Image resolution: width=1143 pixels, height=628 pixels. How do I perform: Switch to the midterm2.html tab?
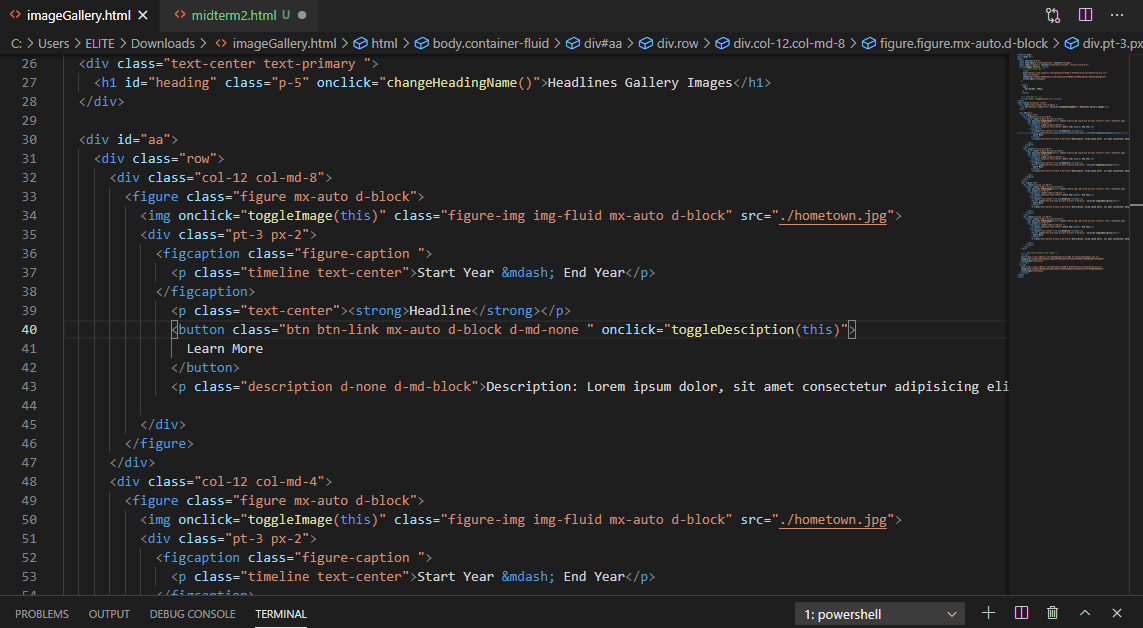point(234,15)
